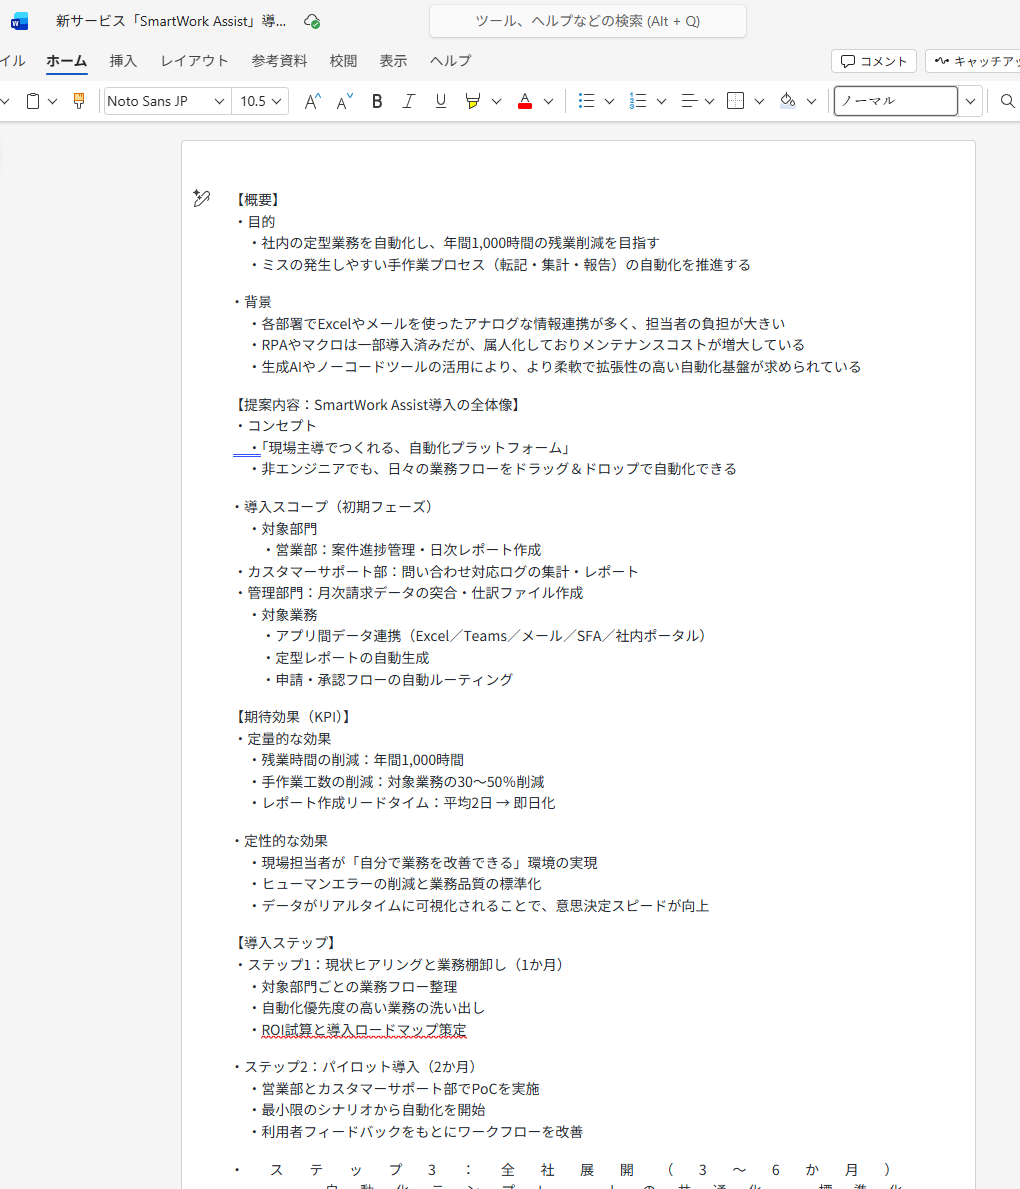Click the paragraph alignment icon
This screenshot has width=1020, height=1189.
pos(689,101)
